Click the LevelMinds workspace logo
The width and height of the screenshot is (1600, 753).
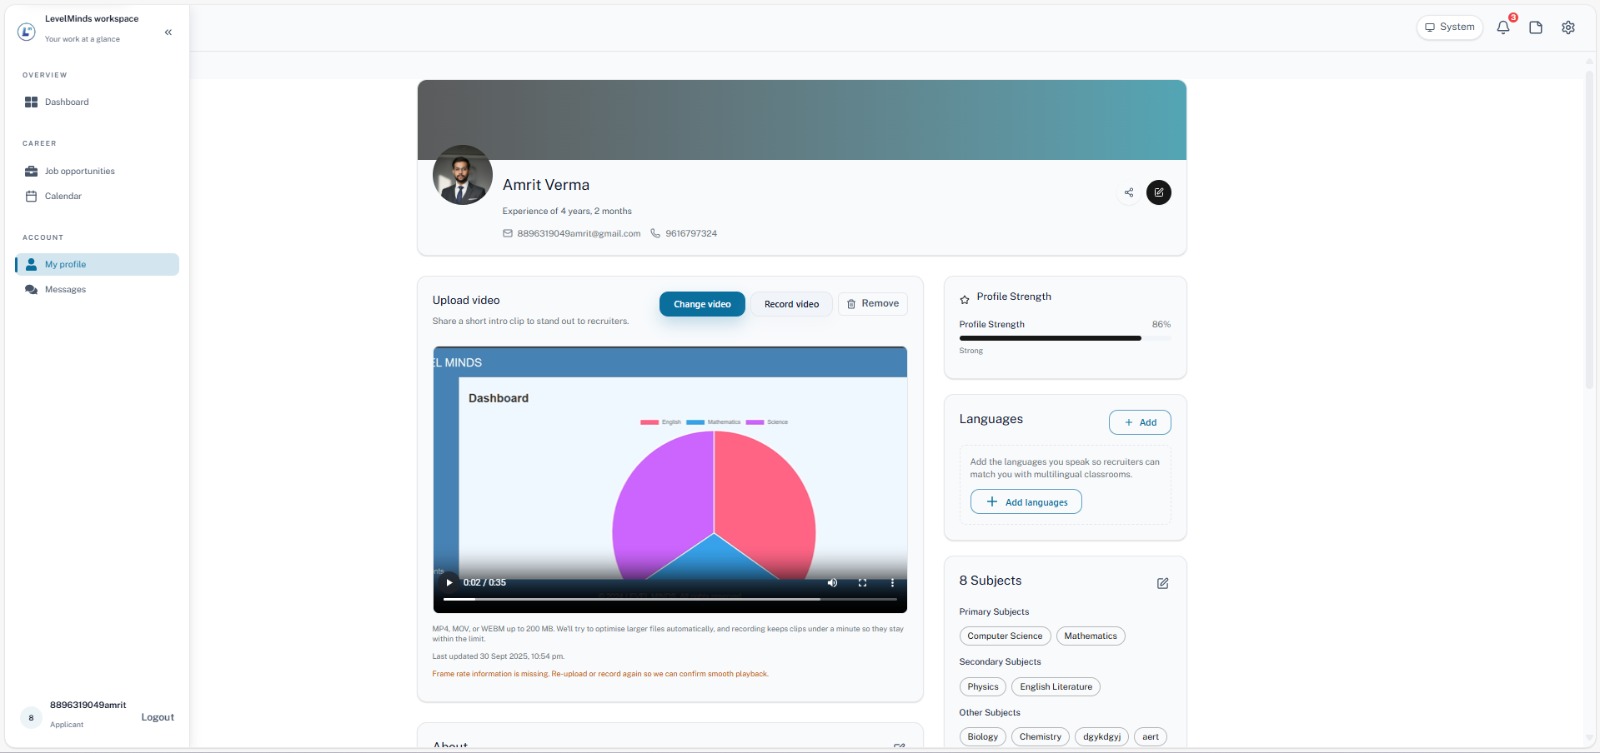coord(27,32)
